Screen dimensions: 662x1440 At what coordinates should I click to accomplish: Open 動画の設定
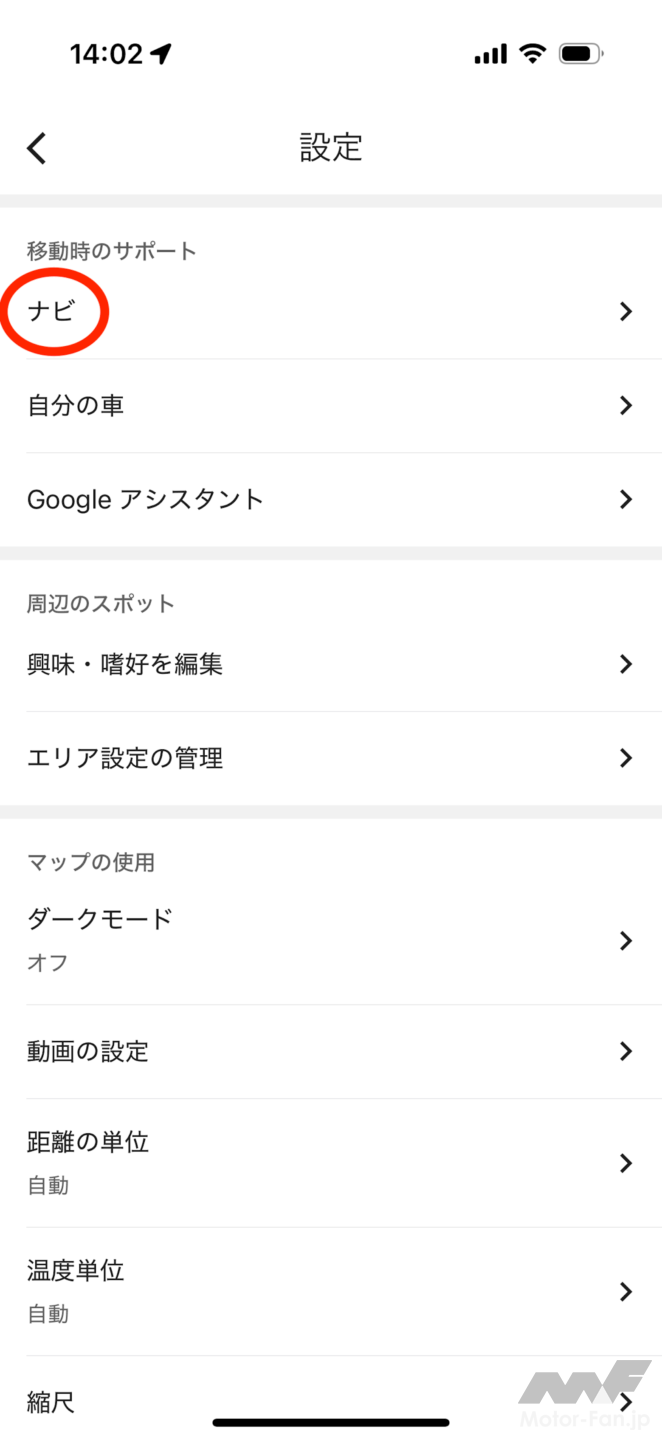coord(88,1051)
